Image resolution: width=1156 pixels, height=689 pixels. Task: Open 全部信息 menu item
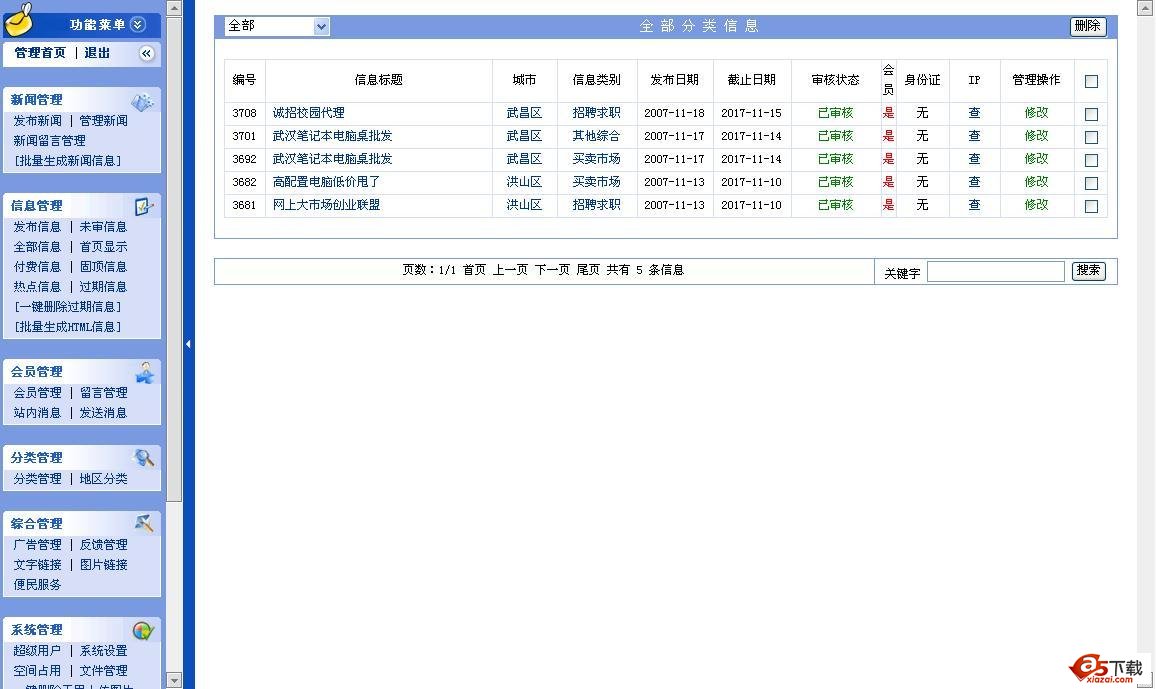click(37, 246)
